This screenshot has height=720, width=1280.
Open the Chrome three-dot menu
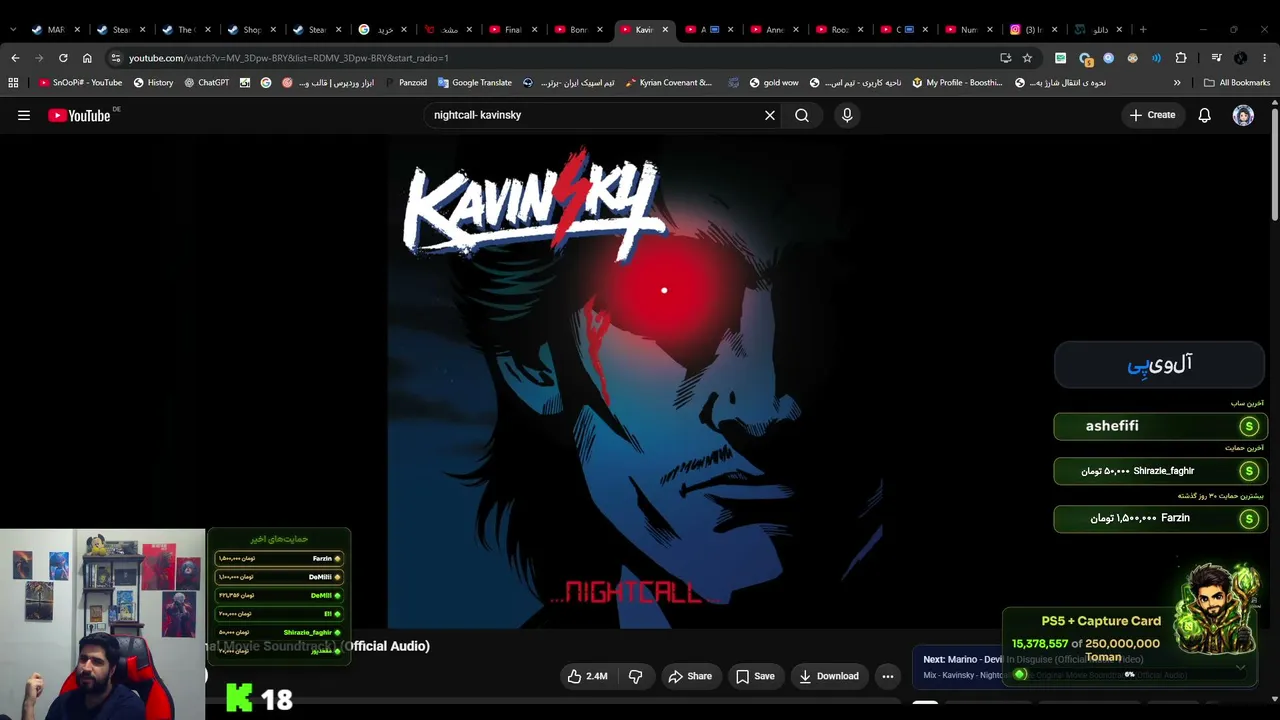coord(1265,58)
